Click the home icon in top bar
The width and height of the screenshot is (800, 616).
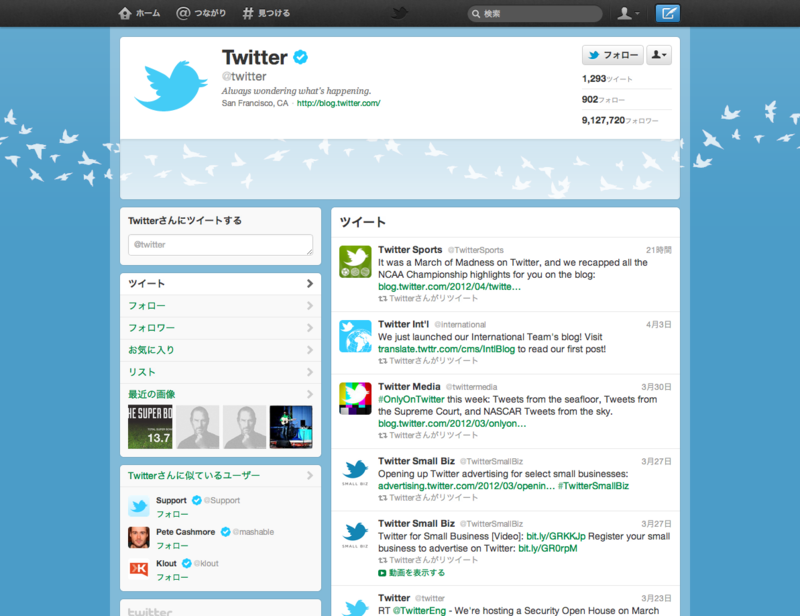click(125, 13)
